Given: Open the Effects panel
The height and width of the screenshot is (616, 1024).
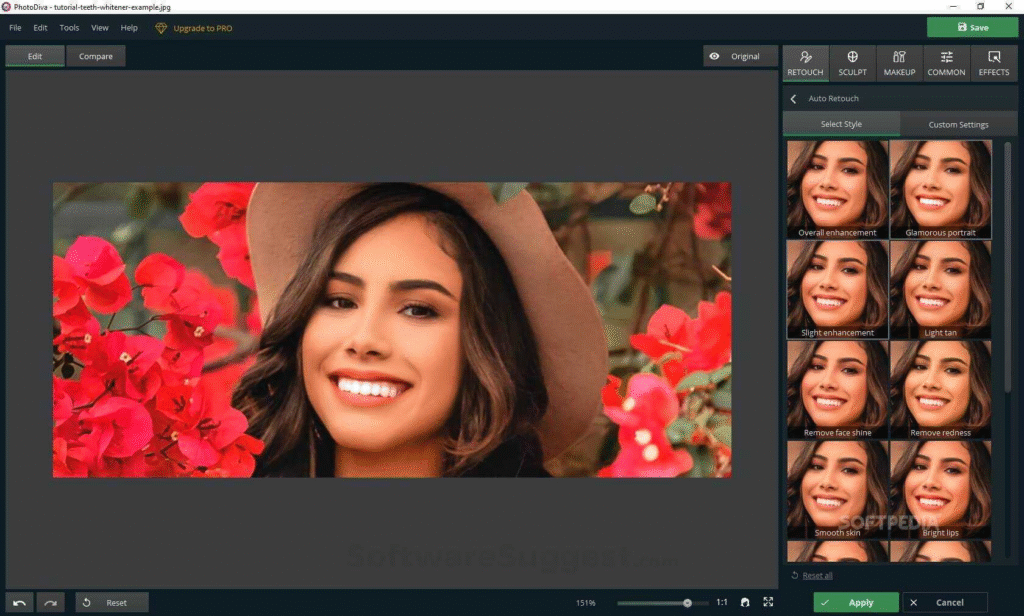Looking at the screenshot, I should (993, 63).
